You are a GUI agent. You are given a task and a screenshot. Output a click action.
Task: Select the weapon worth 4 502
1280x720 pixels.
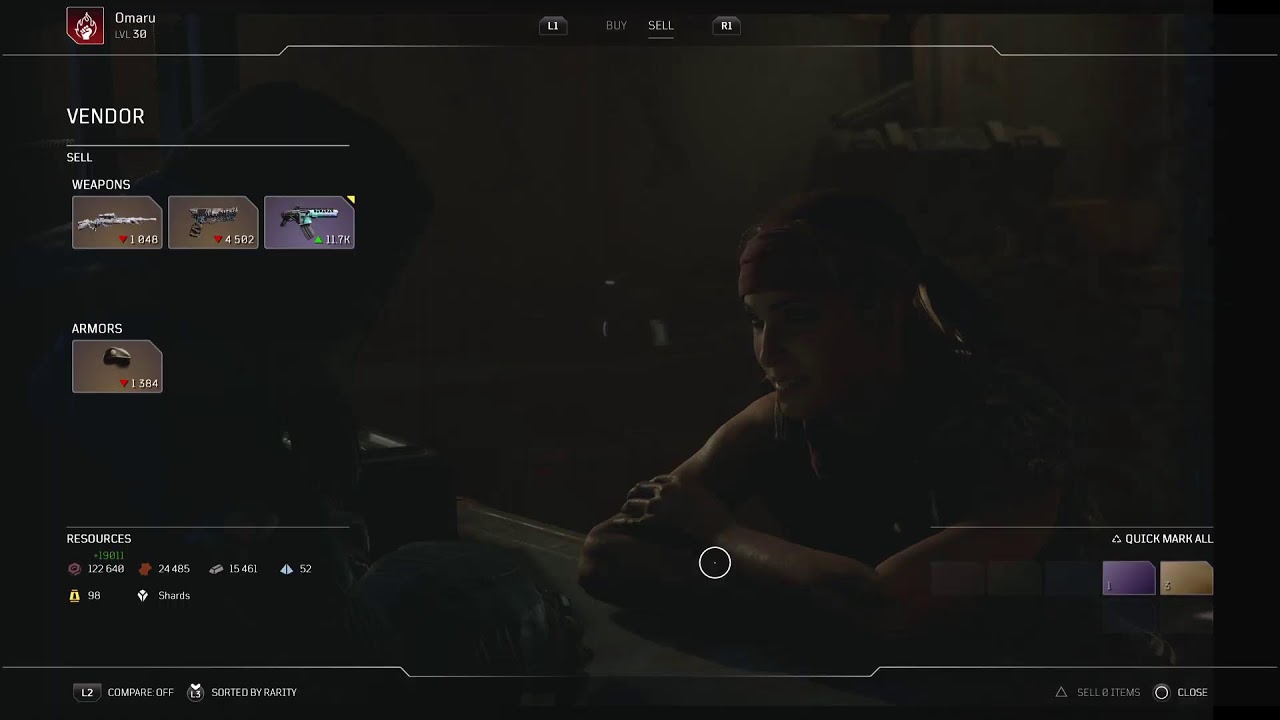(x=213, y=222)
